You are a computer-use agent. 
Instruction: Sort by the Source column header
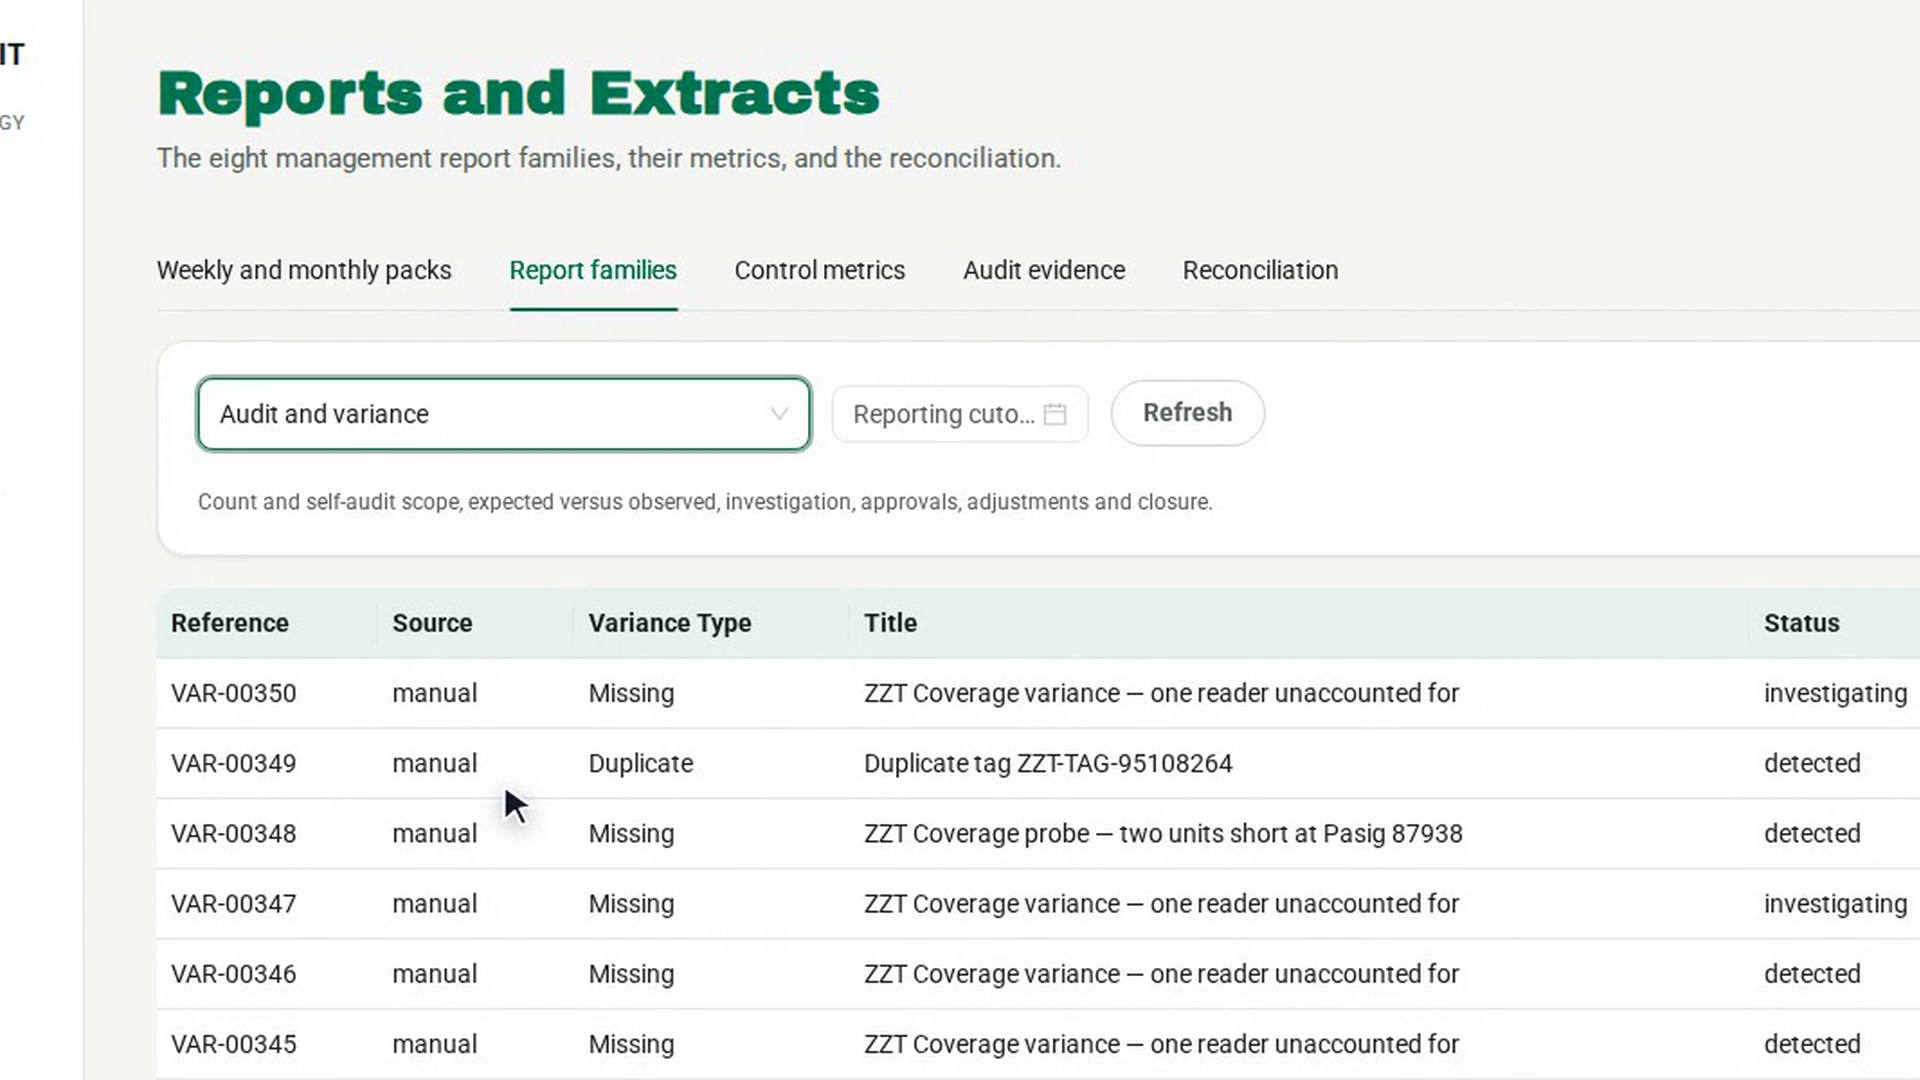coord(432,623)
